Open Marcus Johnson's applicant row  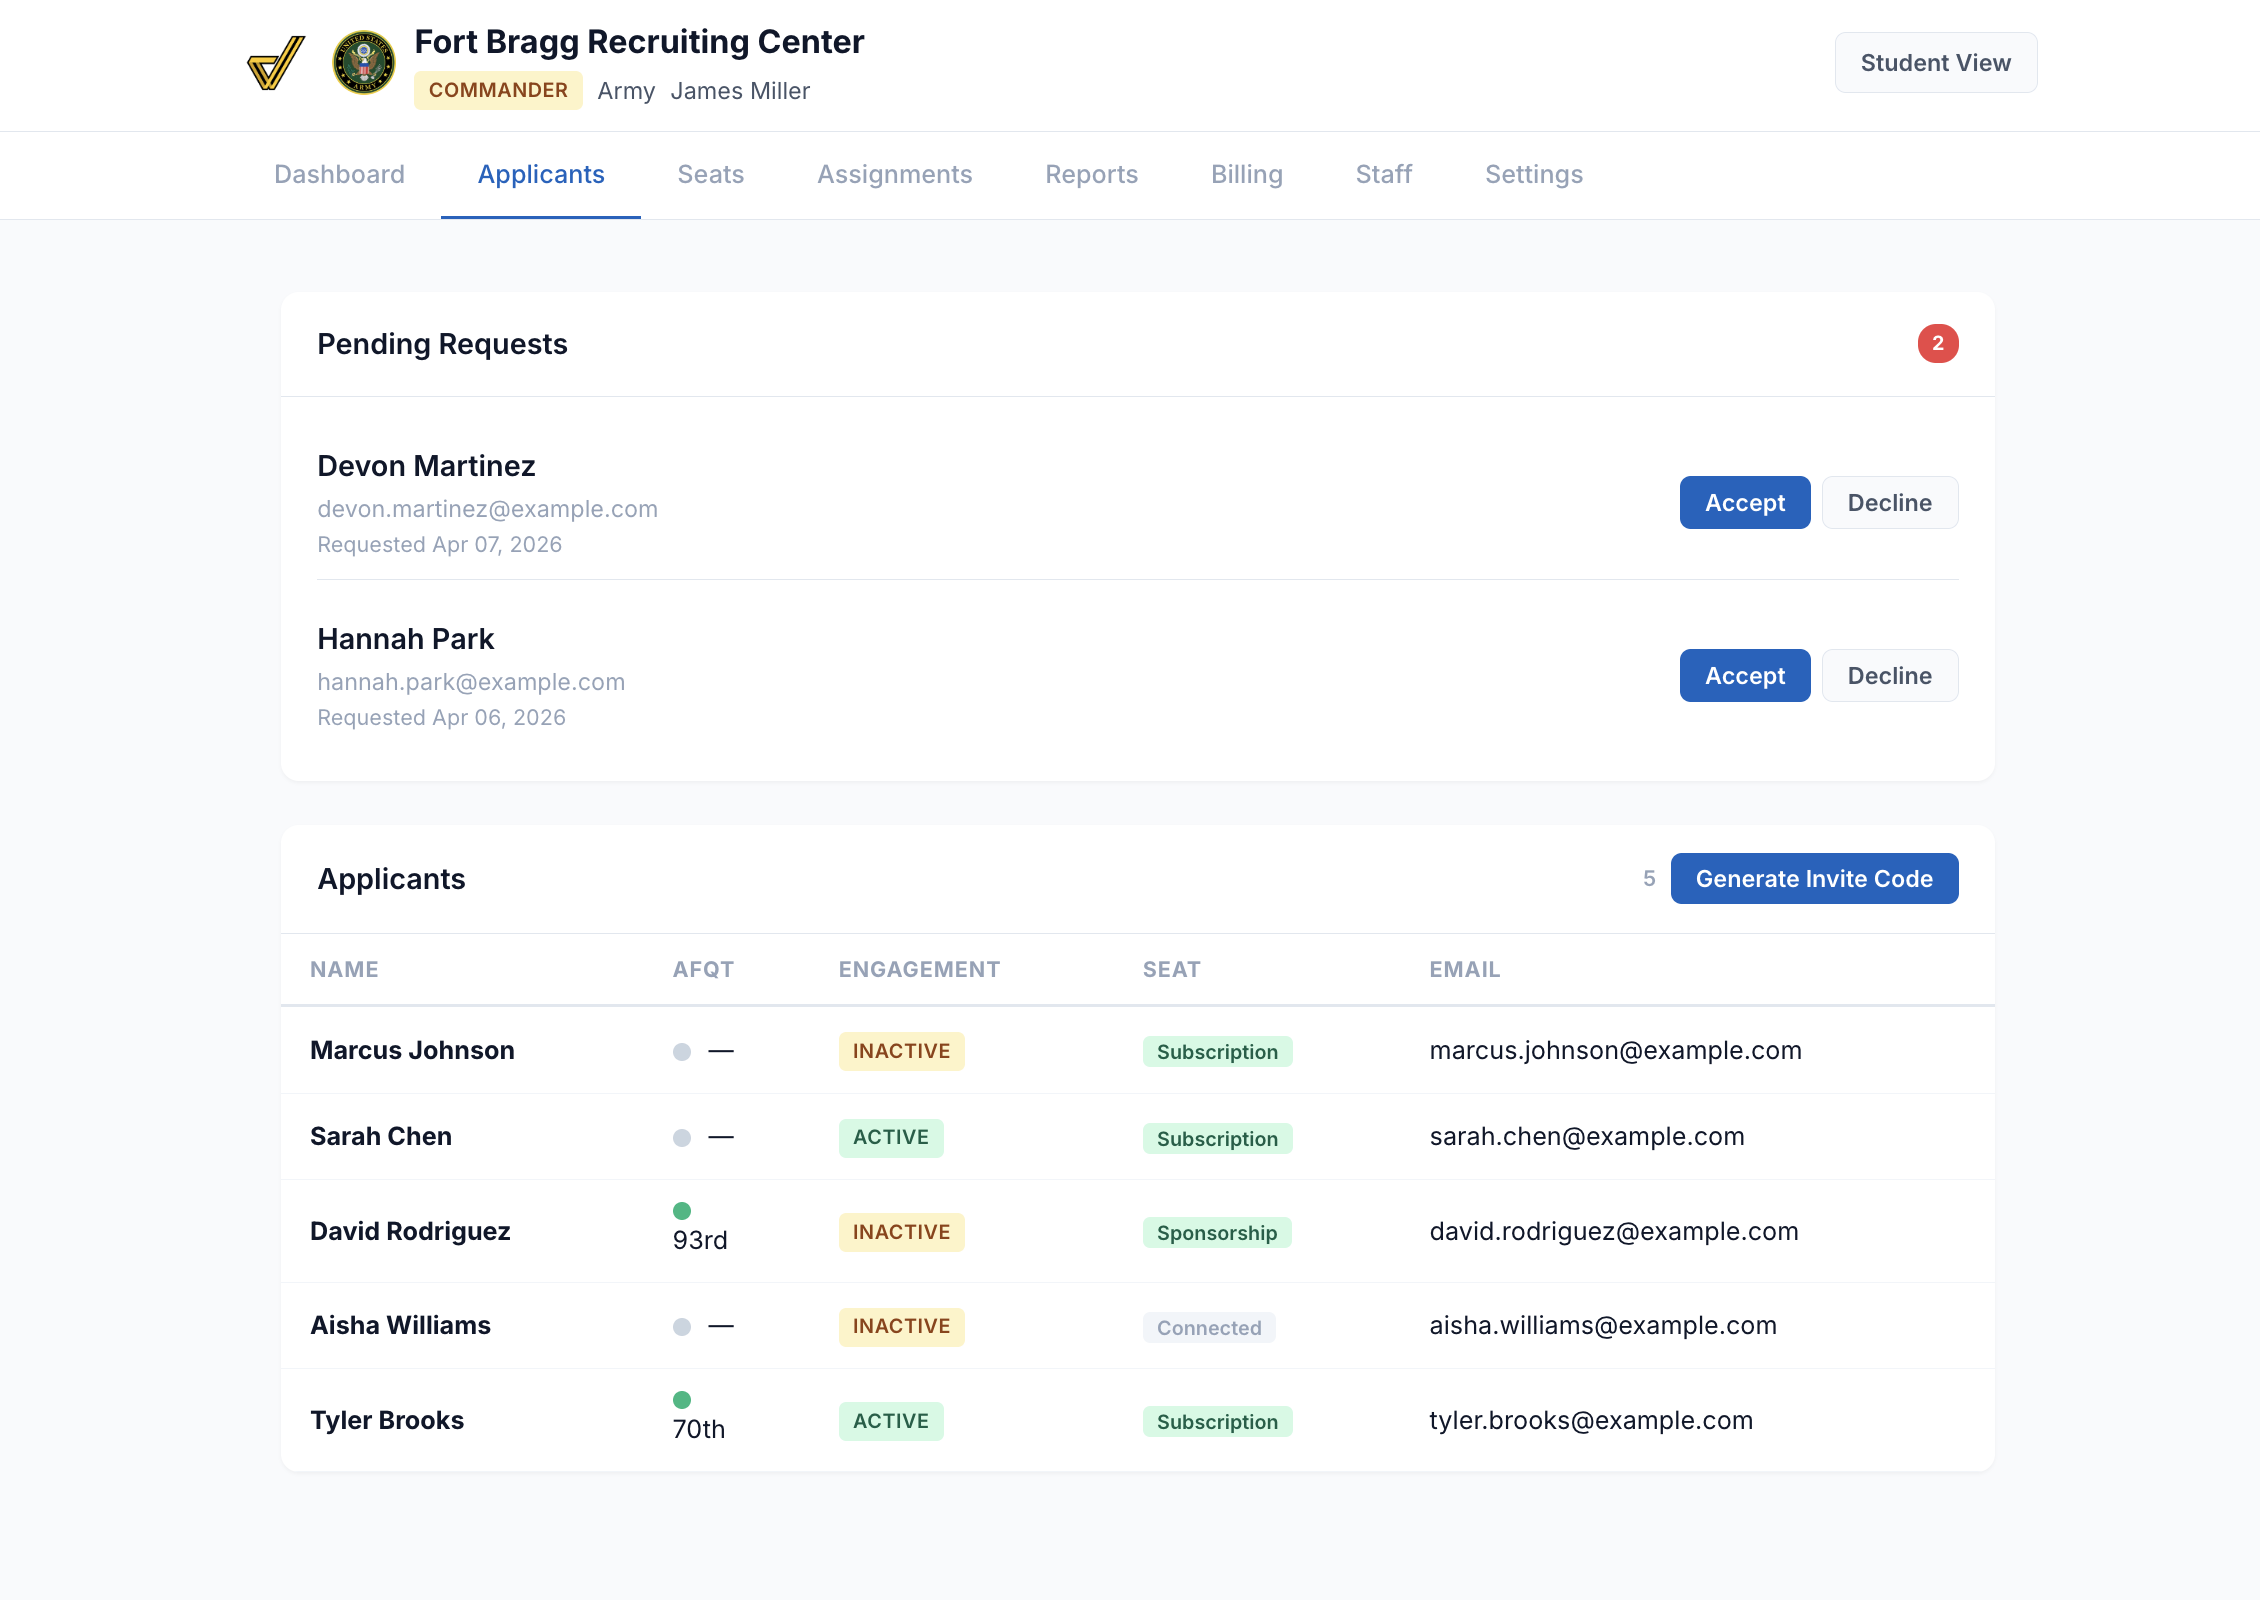click(x=412, y=1051)
